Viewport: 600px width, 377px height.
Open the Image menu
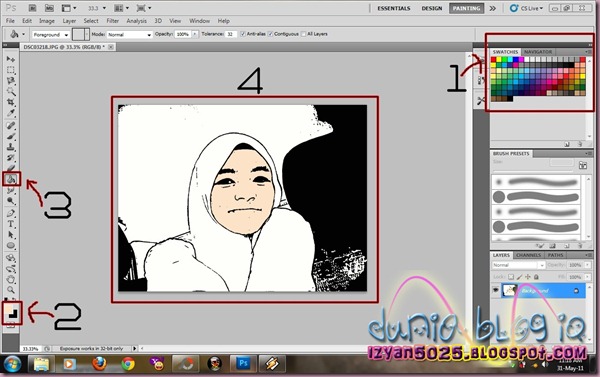(x=47, y=21)
